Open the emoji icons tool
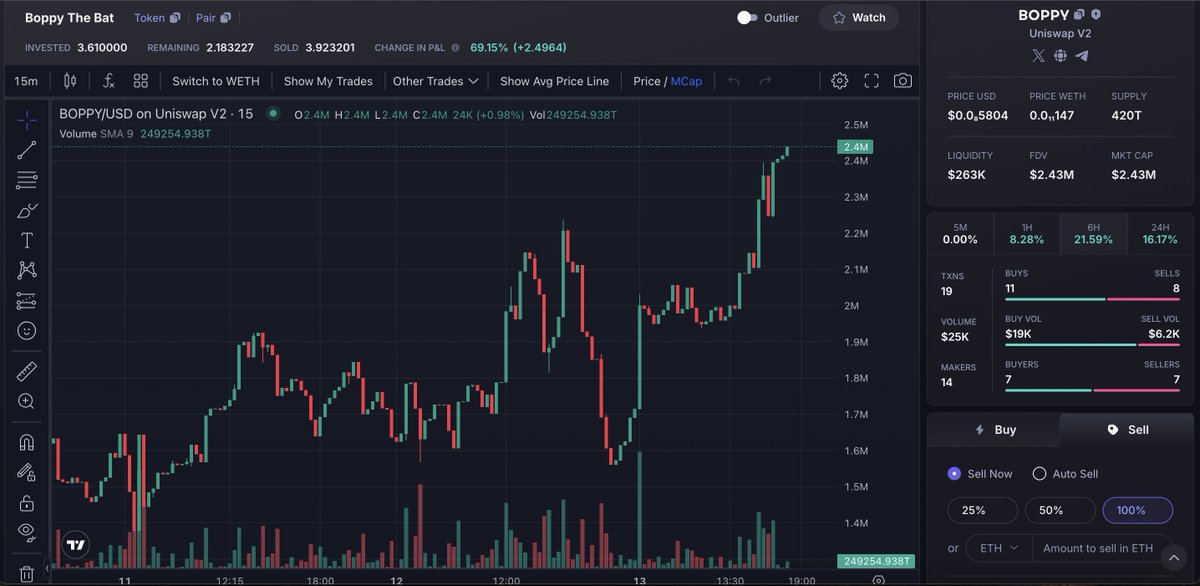This screenshot has width=1200, height=586. coord(27,331)
